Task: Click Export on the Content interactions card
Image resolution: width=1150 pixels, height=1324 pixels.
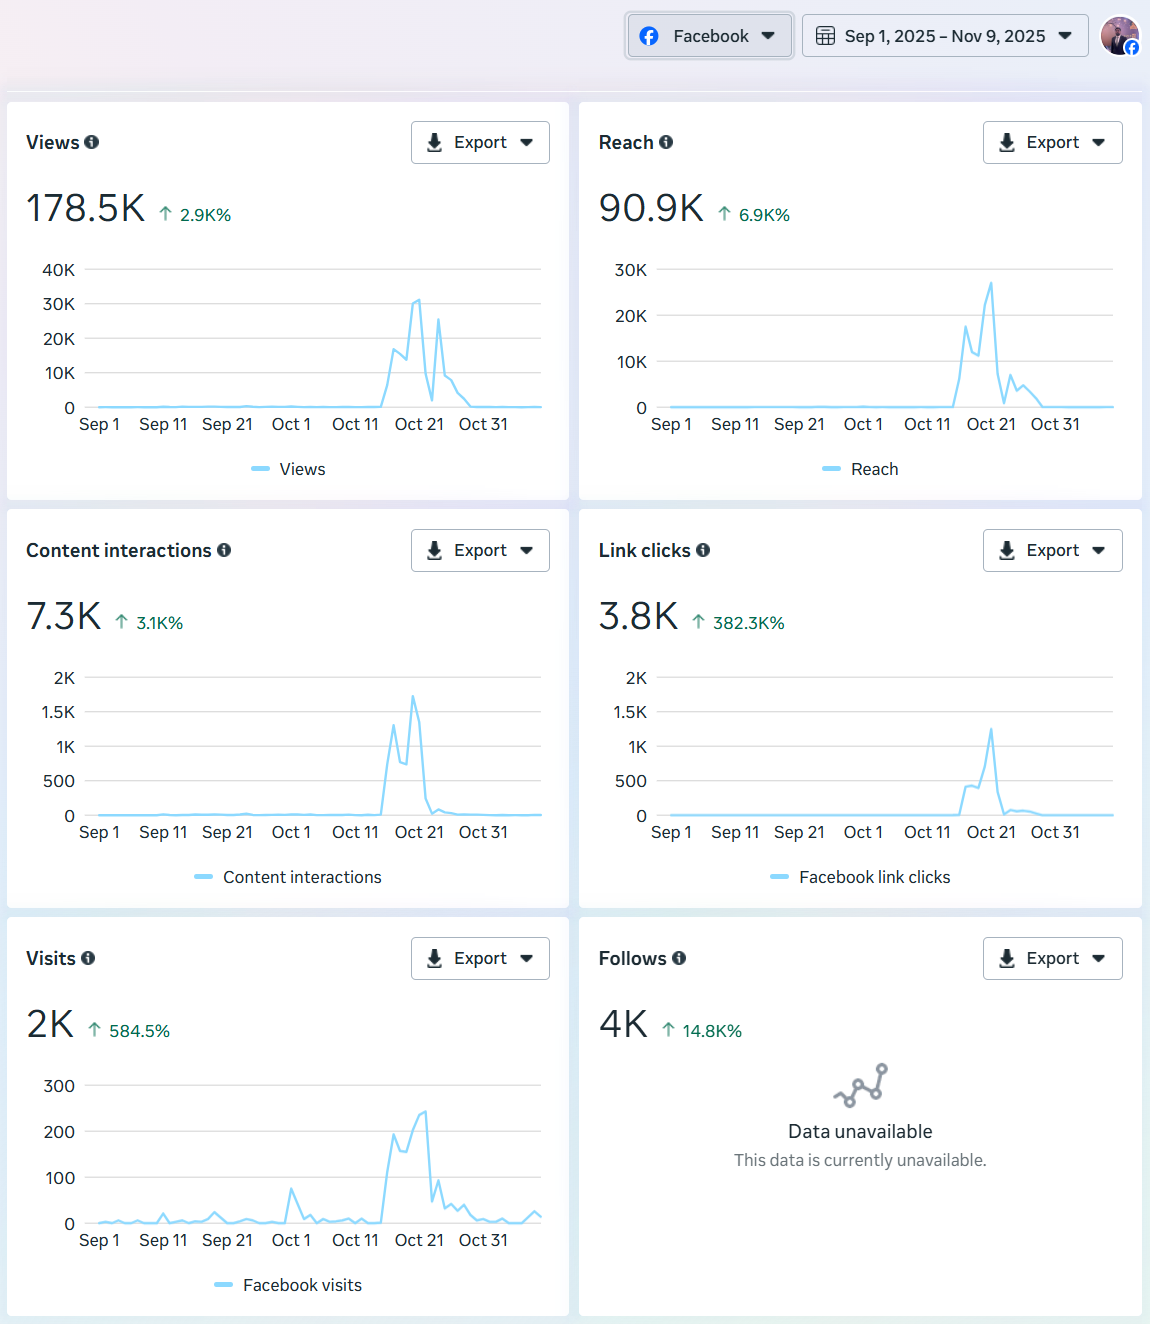Action: coord(480,550)
